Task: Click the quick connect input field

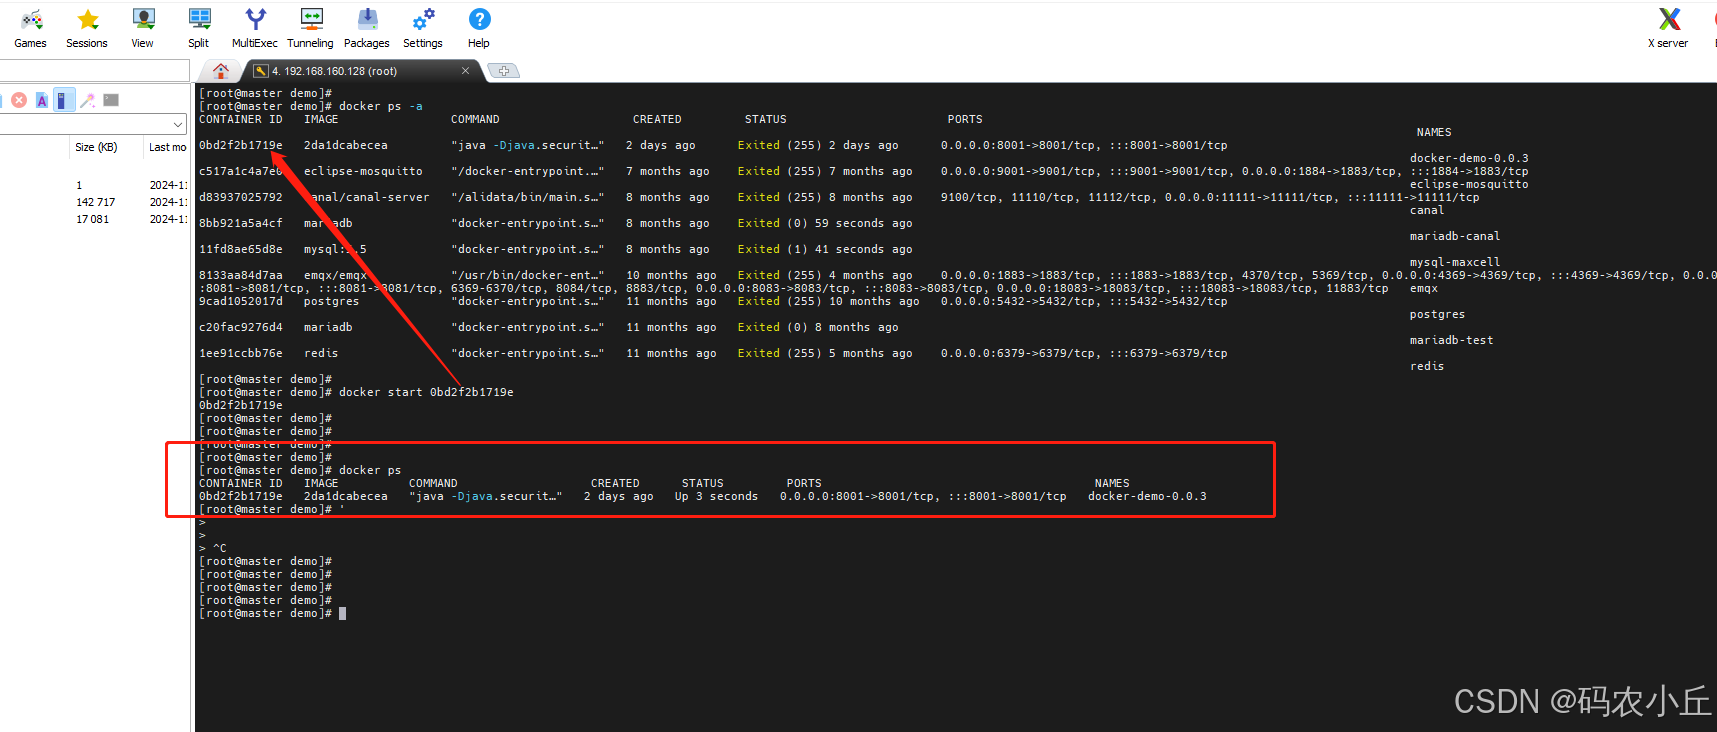Action: (x=94, y=70)
